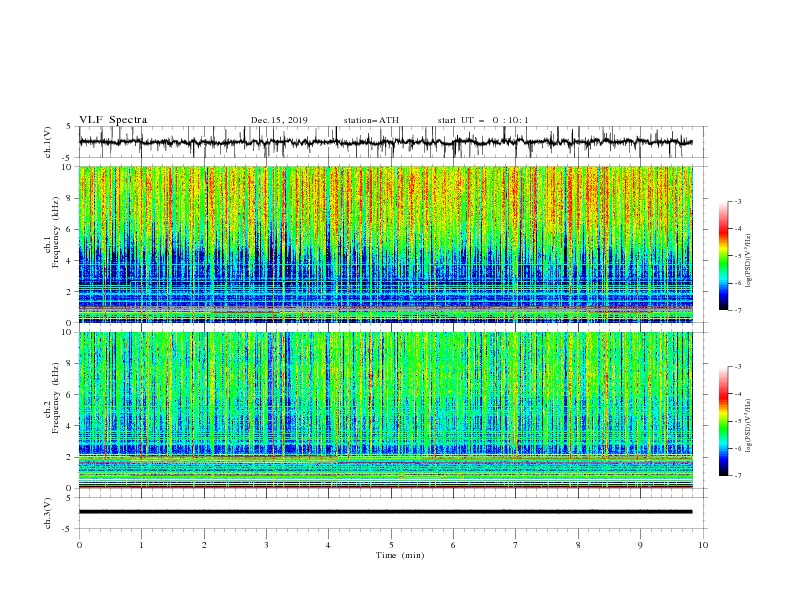Click the "-7" tick on the ch.1 color bar
This screenshot has width=792, height=612.
pyautogui.click(x=738, y=310)
